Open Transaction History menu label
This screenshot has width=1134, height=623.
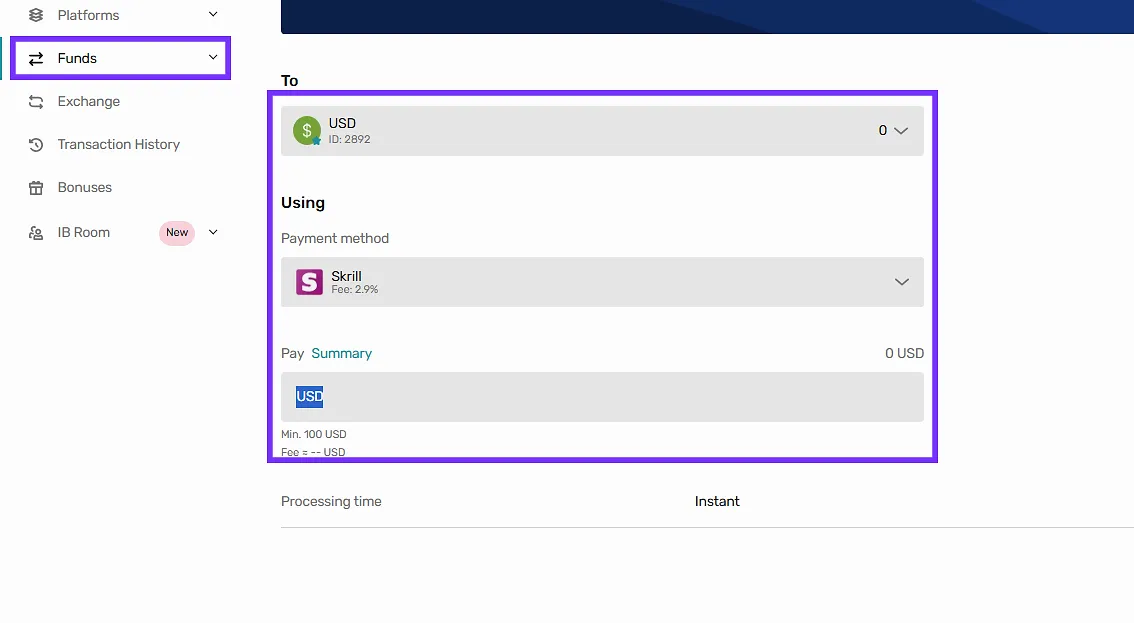(118, 144)
